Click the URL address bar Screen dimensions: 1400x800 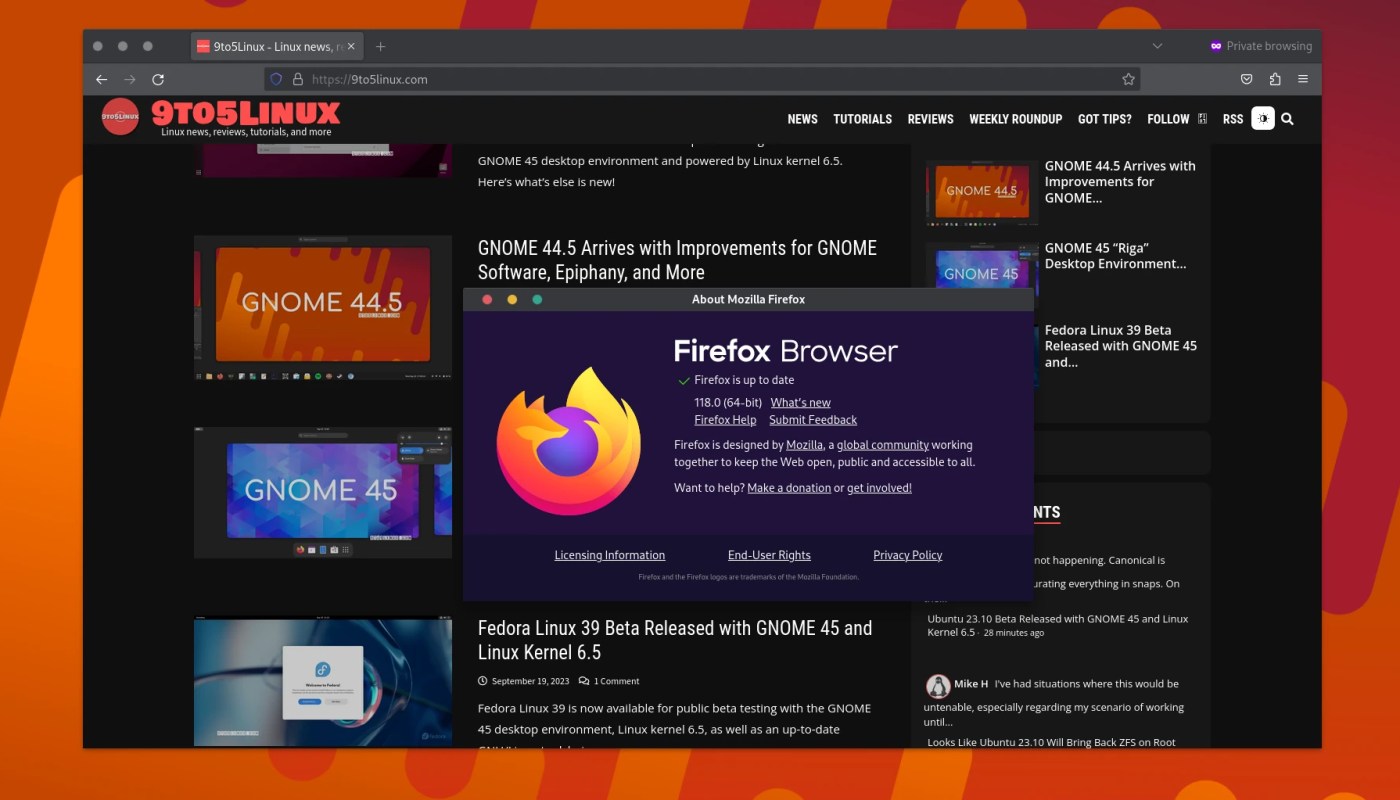700,79
